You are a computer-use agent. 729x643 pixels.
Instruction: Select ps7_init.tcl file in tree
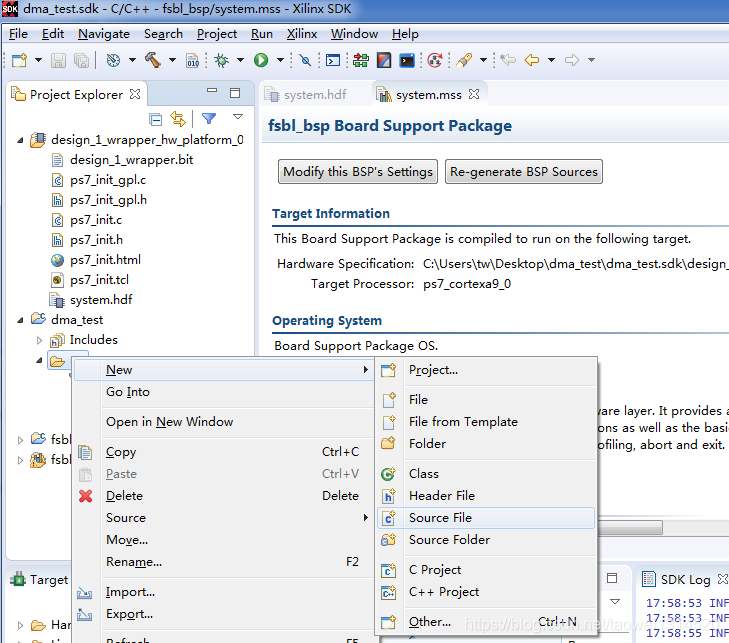[x=99, y=280]
